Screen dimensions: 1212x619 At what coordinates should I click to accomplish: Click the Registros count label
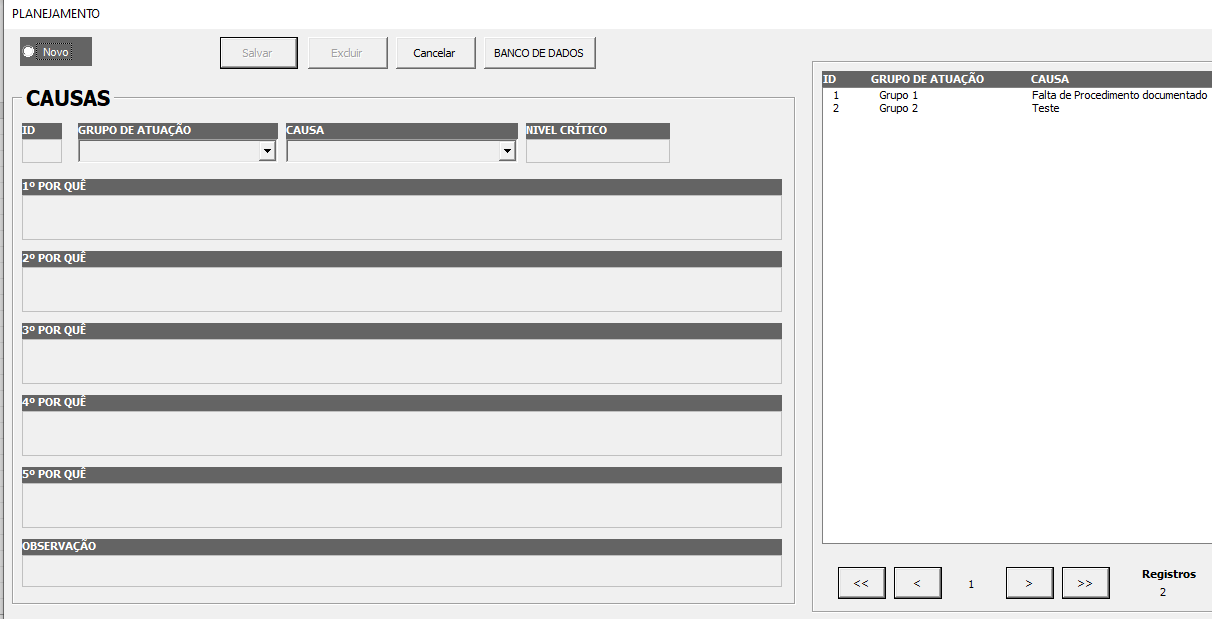coord(1169,574)
